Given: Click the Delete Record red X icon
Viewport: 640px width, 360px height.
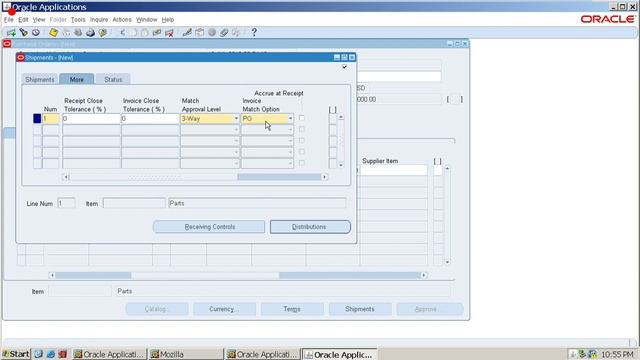Looking at the screenshot, I should [x=169, y=33].
